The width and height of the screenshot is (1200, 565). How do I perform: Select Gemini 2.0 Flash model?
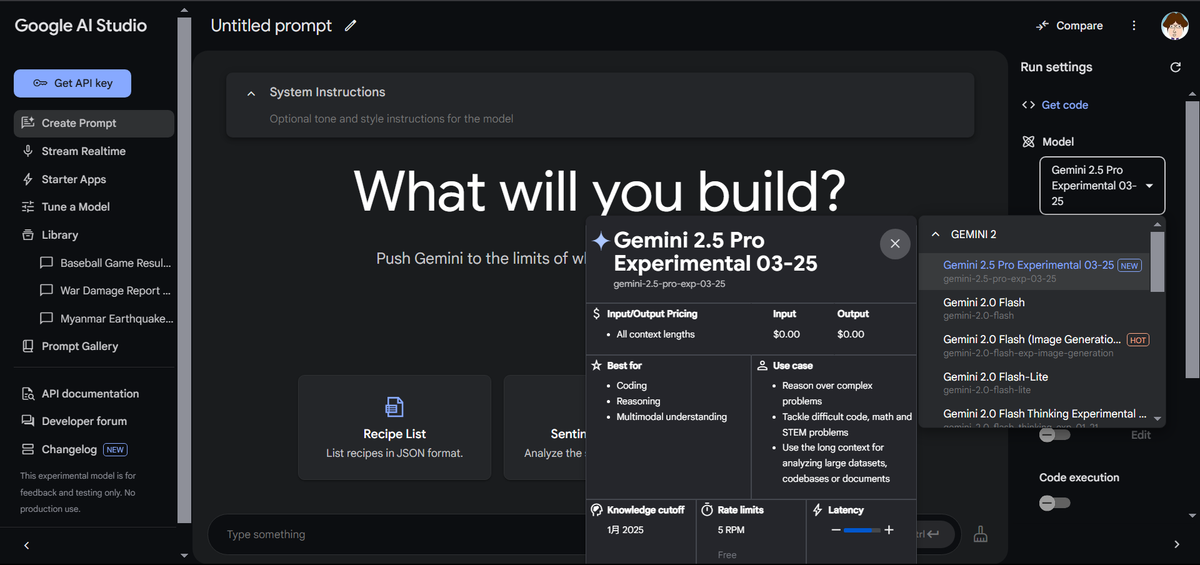[x=1035, y=308]
